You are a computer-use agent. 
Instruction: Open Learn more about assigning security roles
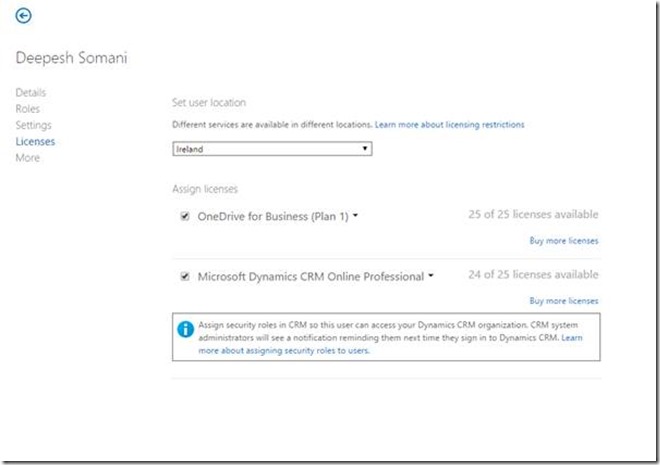pos(284,351)
